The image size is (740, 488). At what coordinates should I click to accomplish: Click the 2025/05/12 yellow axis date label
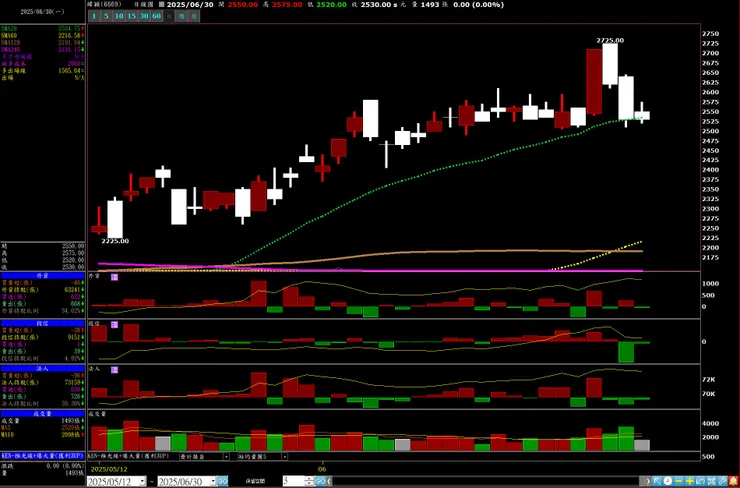coord(107,470)
